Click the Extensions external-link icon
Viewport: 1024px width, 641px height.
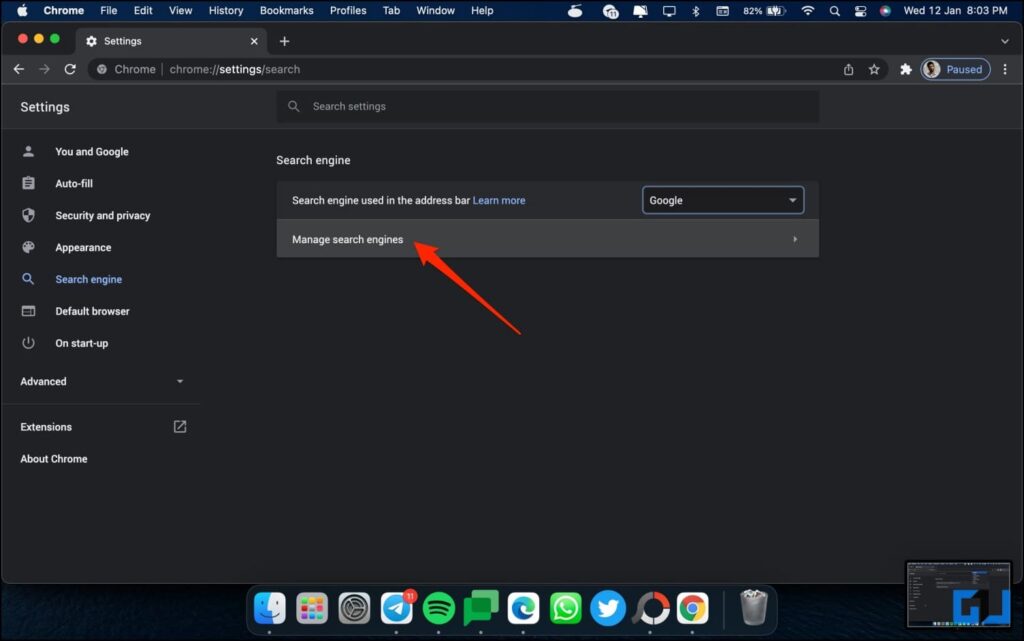coord(180,426)
